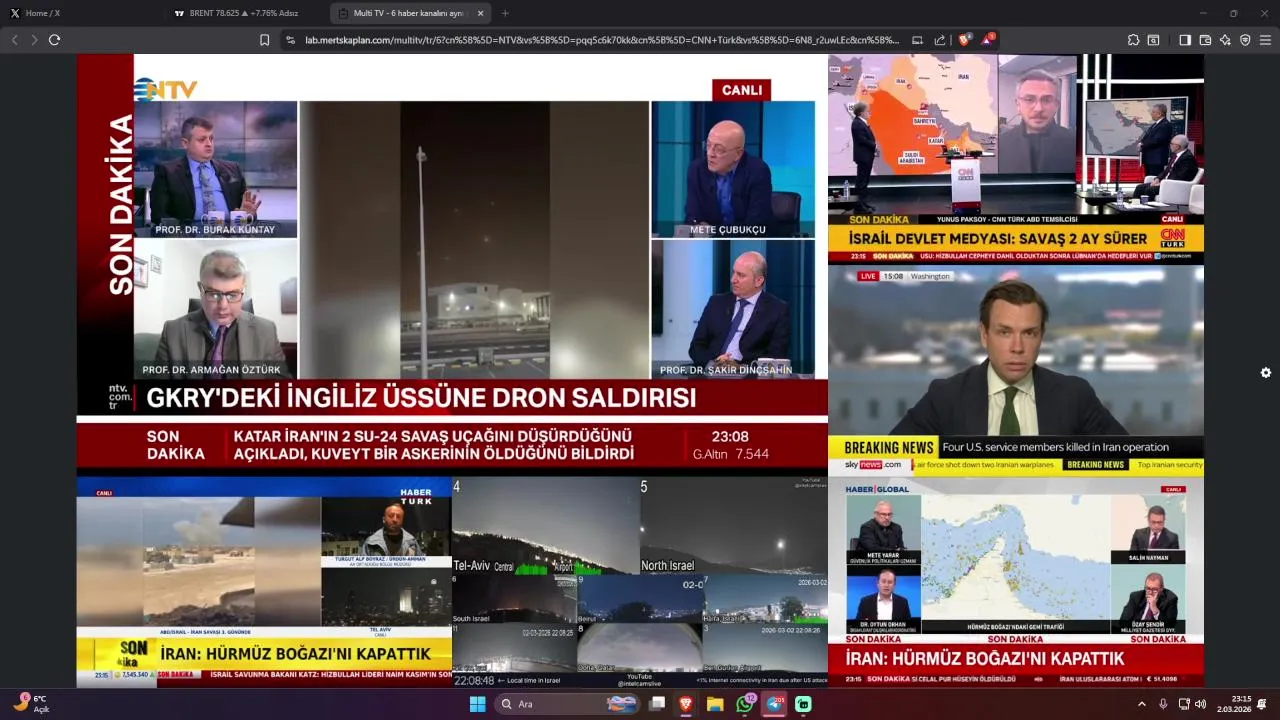Click the Habertürk stream video
The height and width of the screenshot is (720, 1280).
264,582
